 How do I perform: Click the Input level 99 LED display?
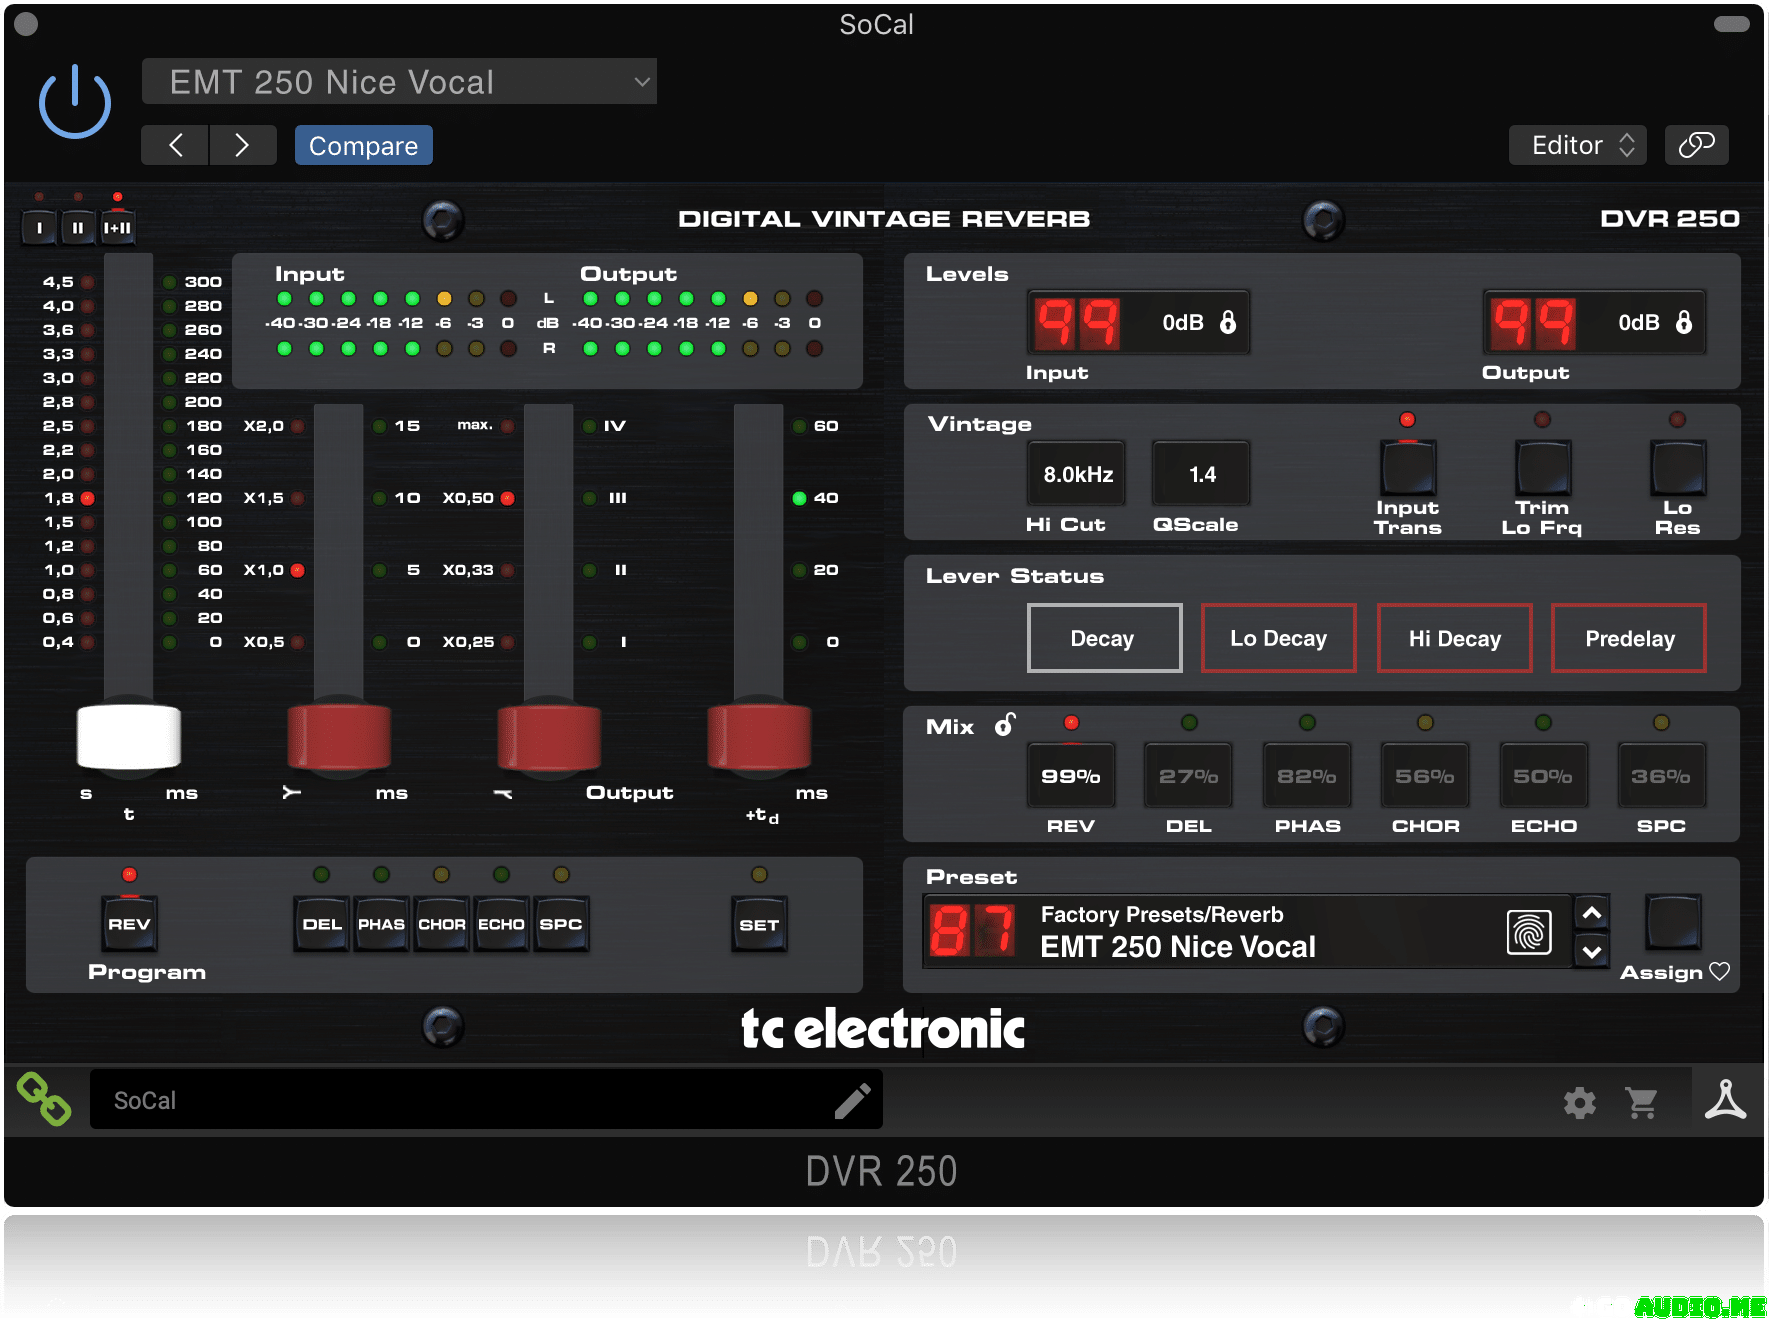1077,323
